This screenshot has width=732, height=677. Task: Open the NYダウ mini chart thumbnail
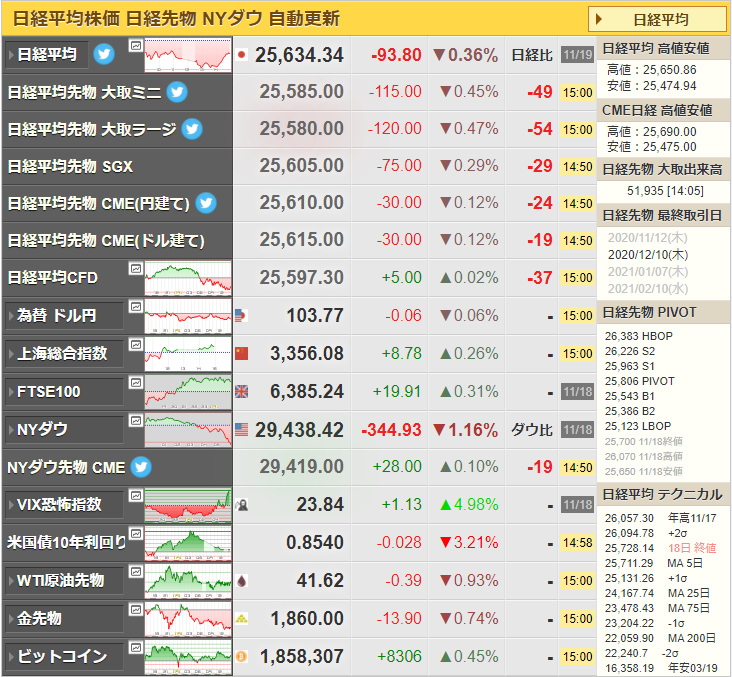(188, 430)
